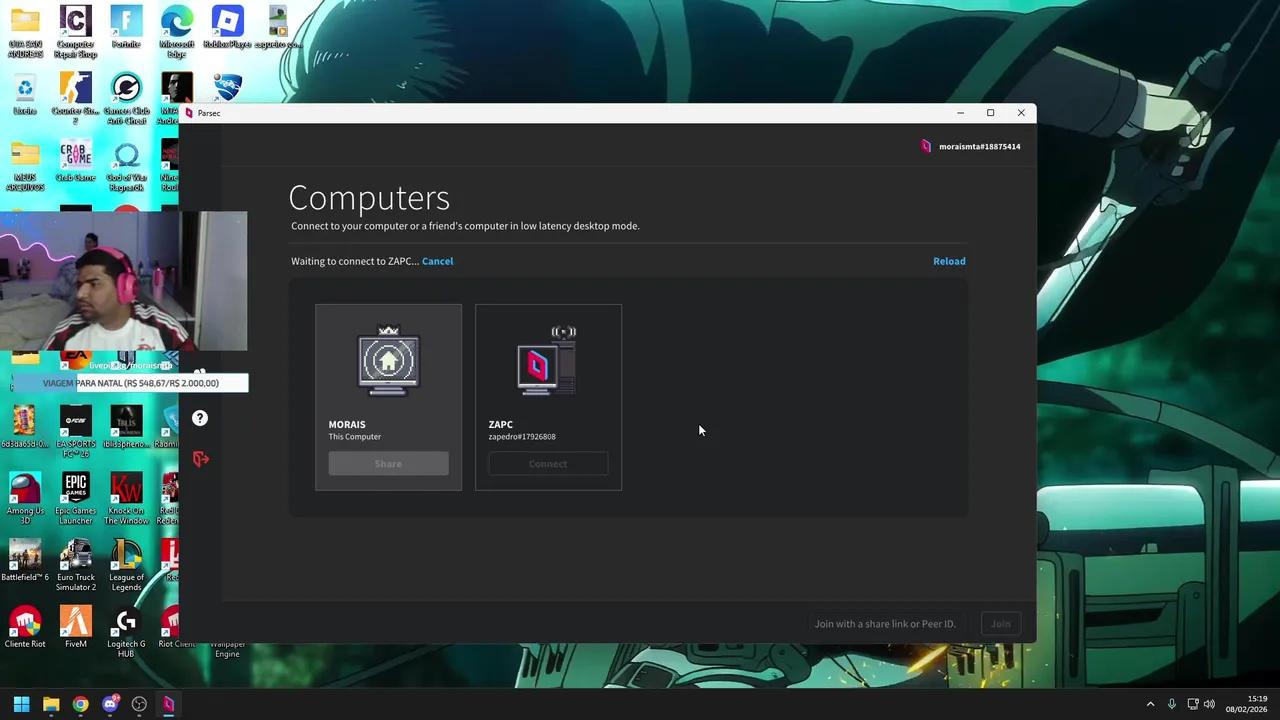Open Discord from the taskbar
The height and width of the screenshot is (720, 1280).
tap(110, 704)
